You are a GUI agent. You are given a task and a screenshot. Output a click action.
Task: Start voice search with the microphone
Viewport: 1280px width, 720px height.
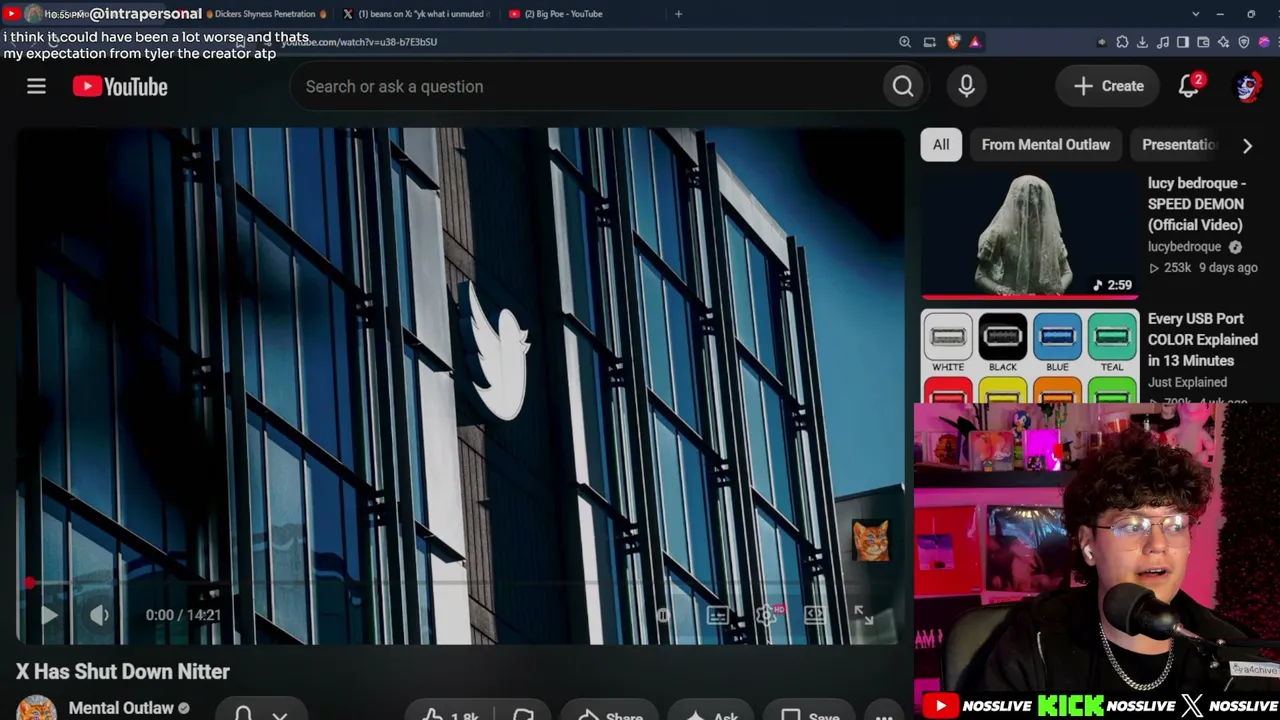click(x=966, y=87)
